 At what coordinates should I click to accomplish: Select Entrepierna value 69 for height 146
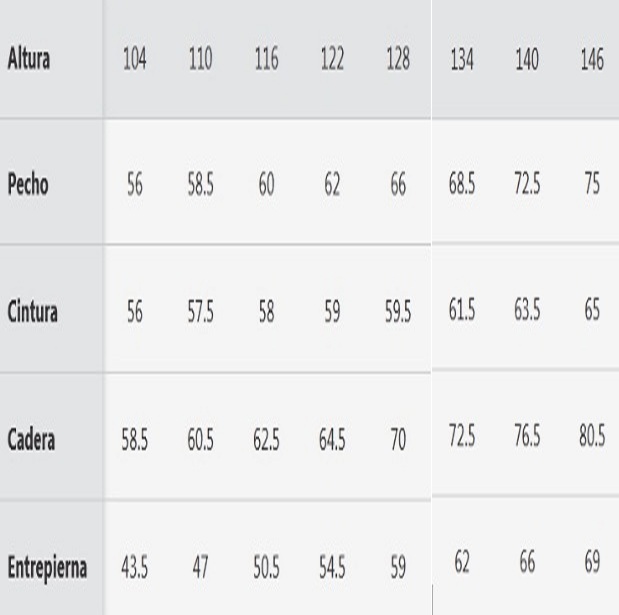592,566
